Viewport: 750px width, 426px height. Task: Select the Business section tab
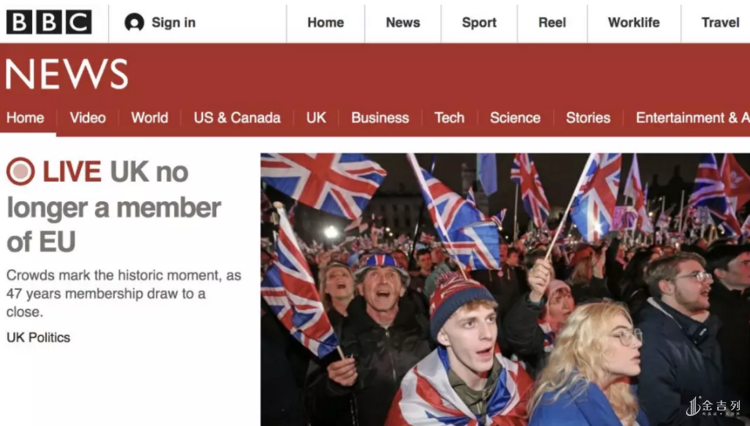coord(380,118)
